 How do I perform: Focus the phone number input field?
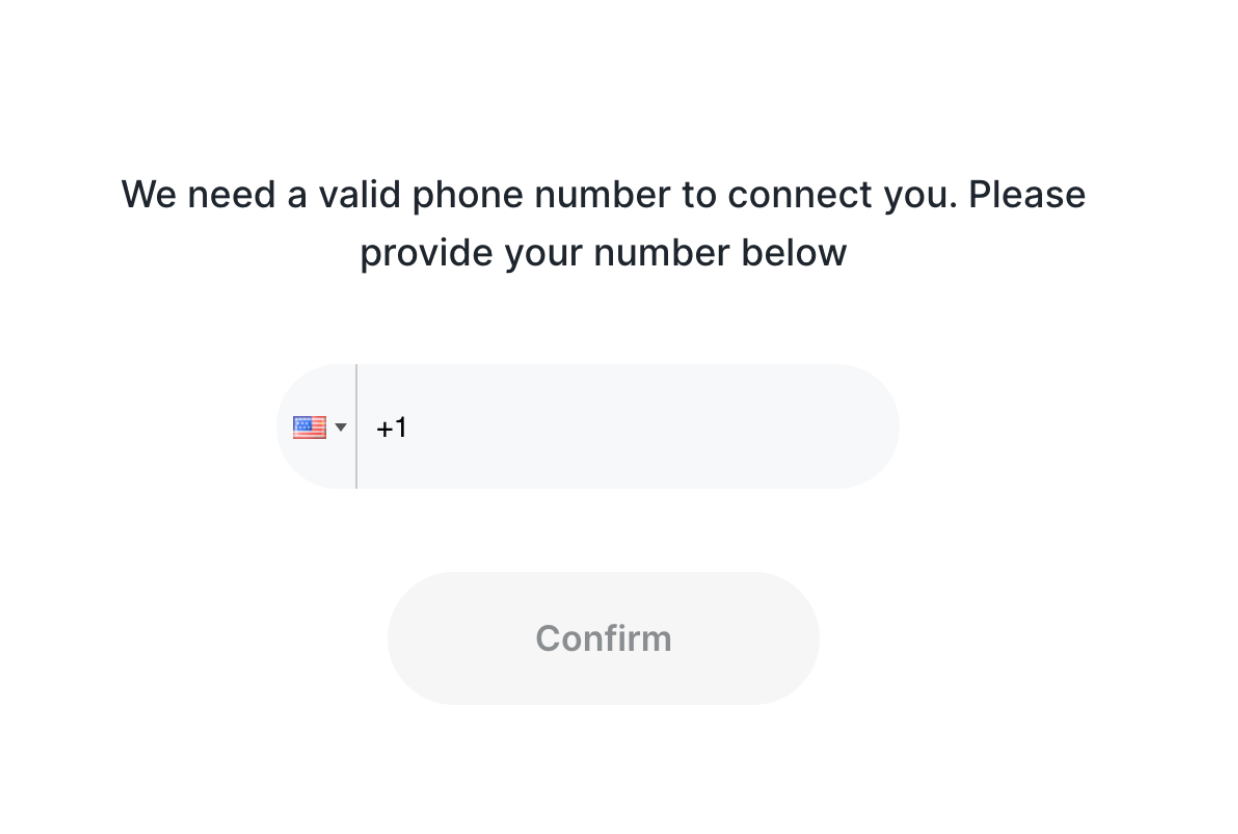(628, 427)
